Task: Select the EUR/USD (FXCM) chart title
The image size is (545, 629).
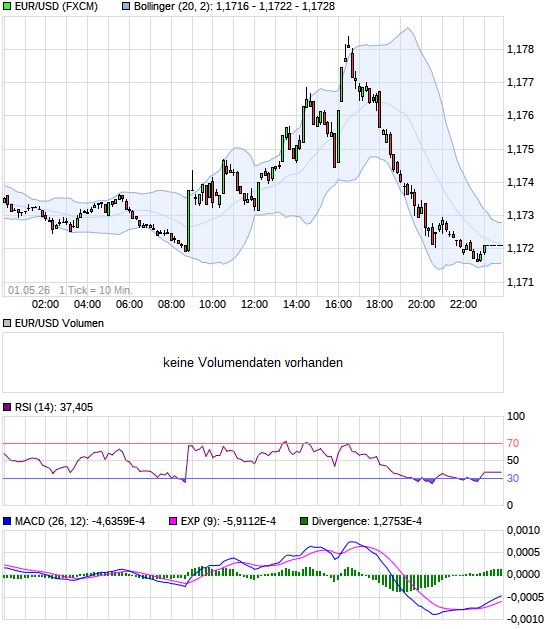Action: [x=56, y=6]
